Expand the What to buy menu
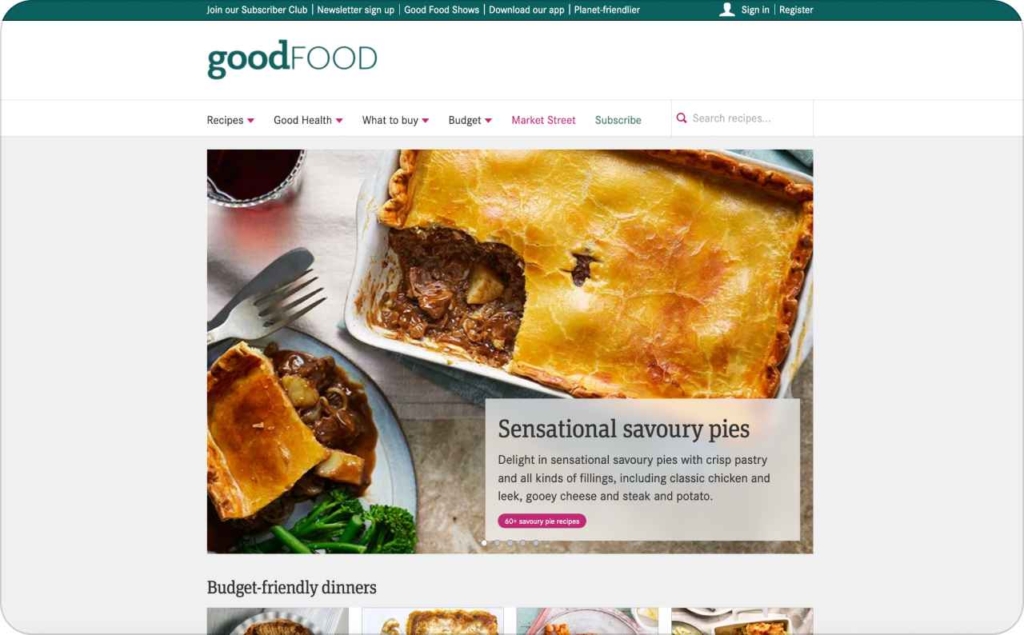Viewport: 1024px width, 635px height. 395,120
